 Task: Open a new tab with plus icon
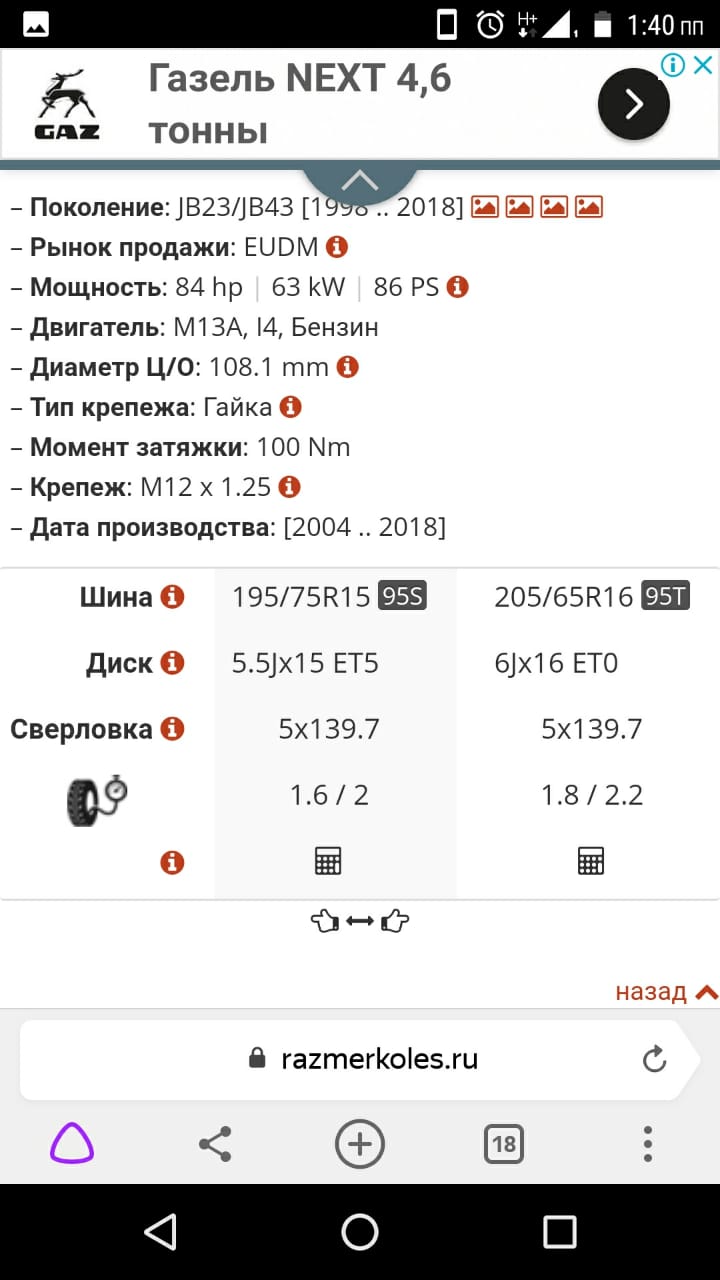(x=359, y=1143)
